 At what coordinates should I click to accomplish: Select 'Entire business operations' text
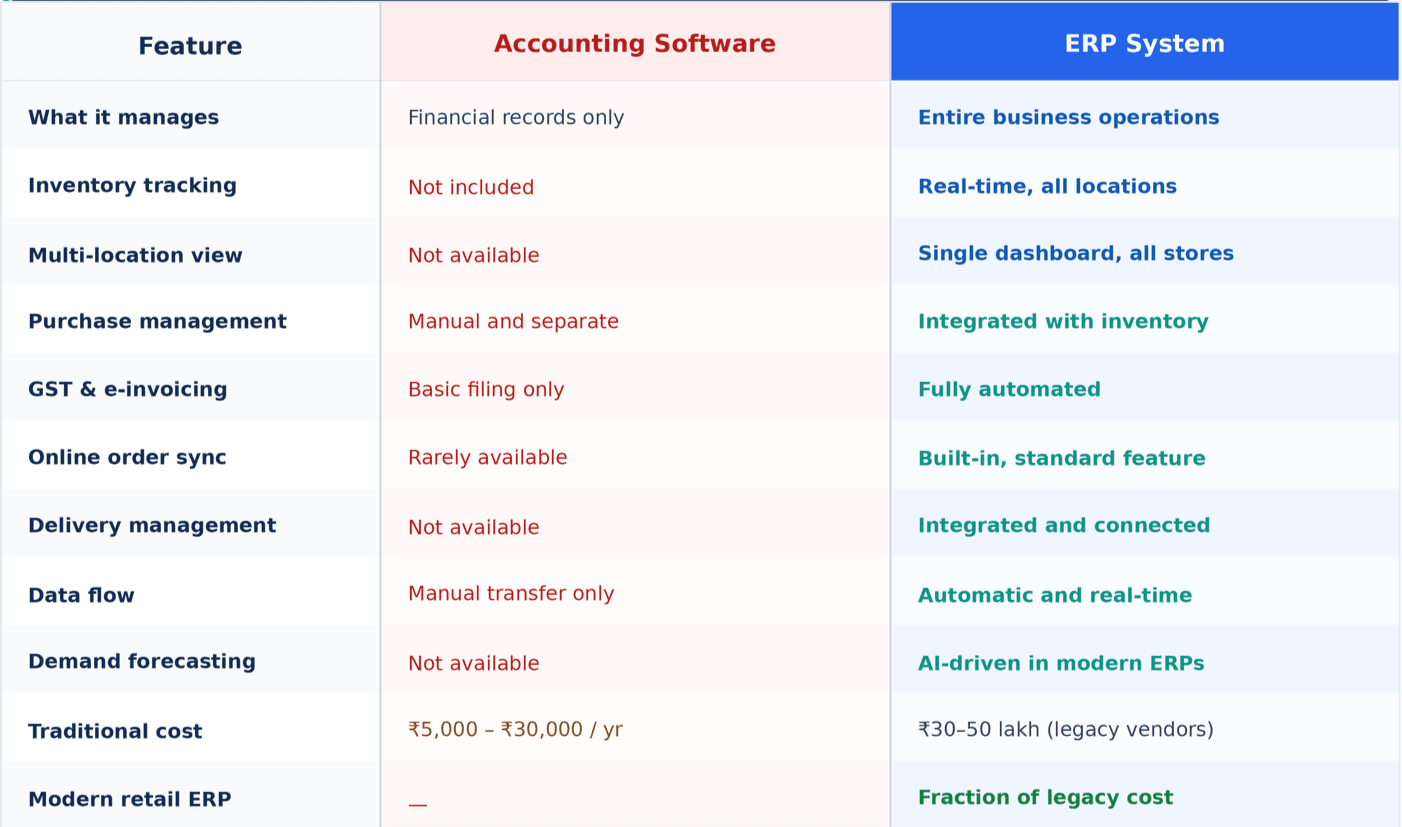[x=1068, y=118]
